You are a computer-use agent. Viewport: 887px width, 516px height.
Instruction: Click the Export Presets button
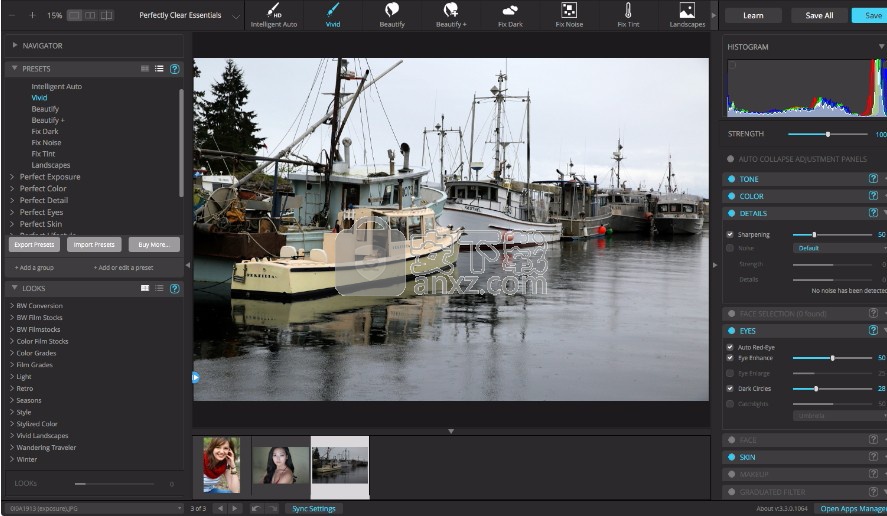point(35,244)
